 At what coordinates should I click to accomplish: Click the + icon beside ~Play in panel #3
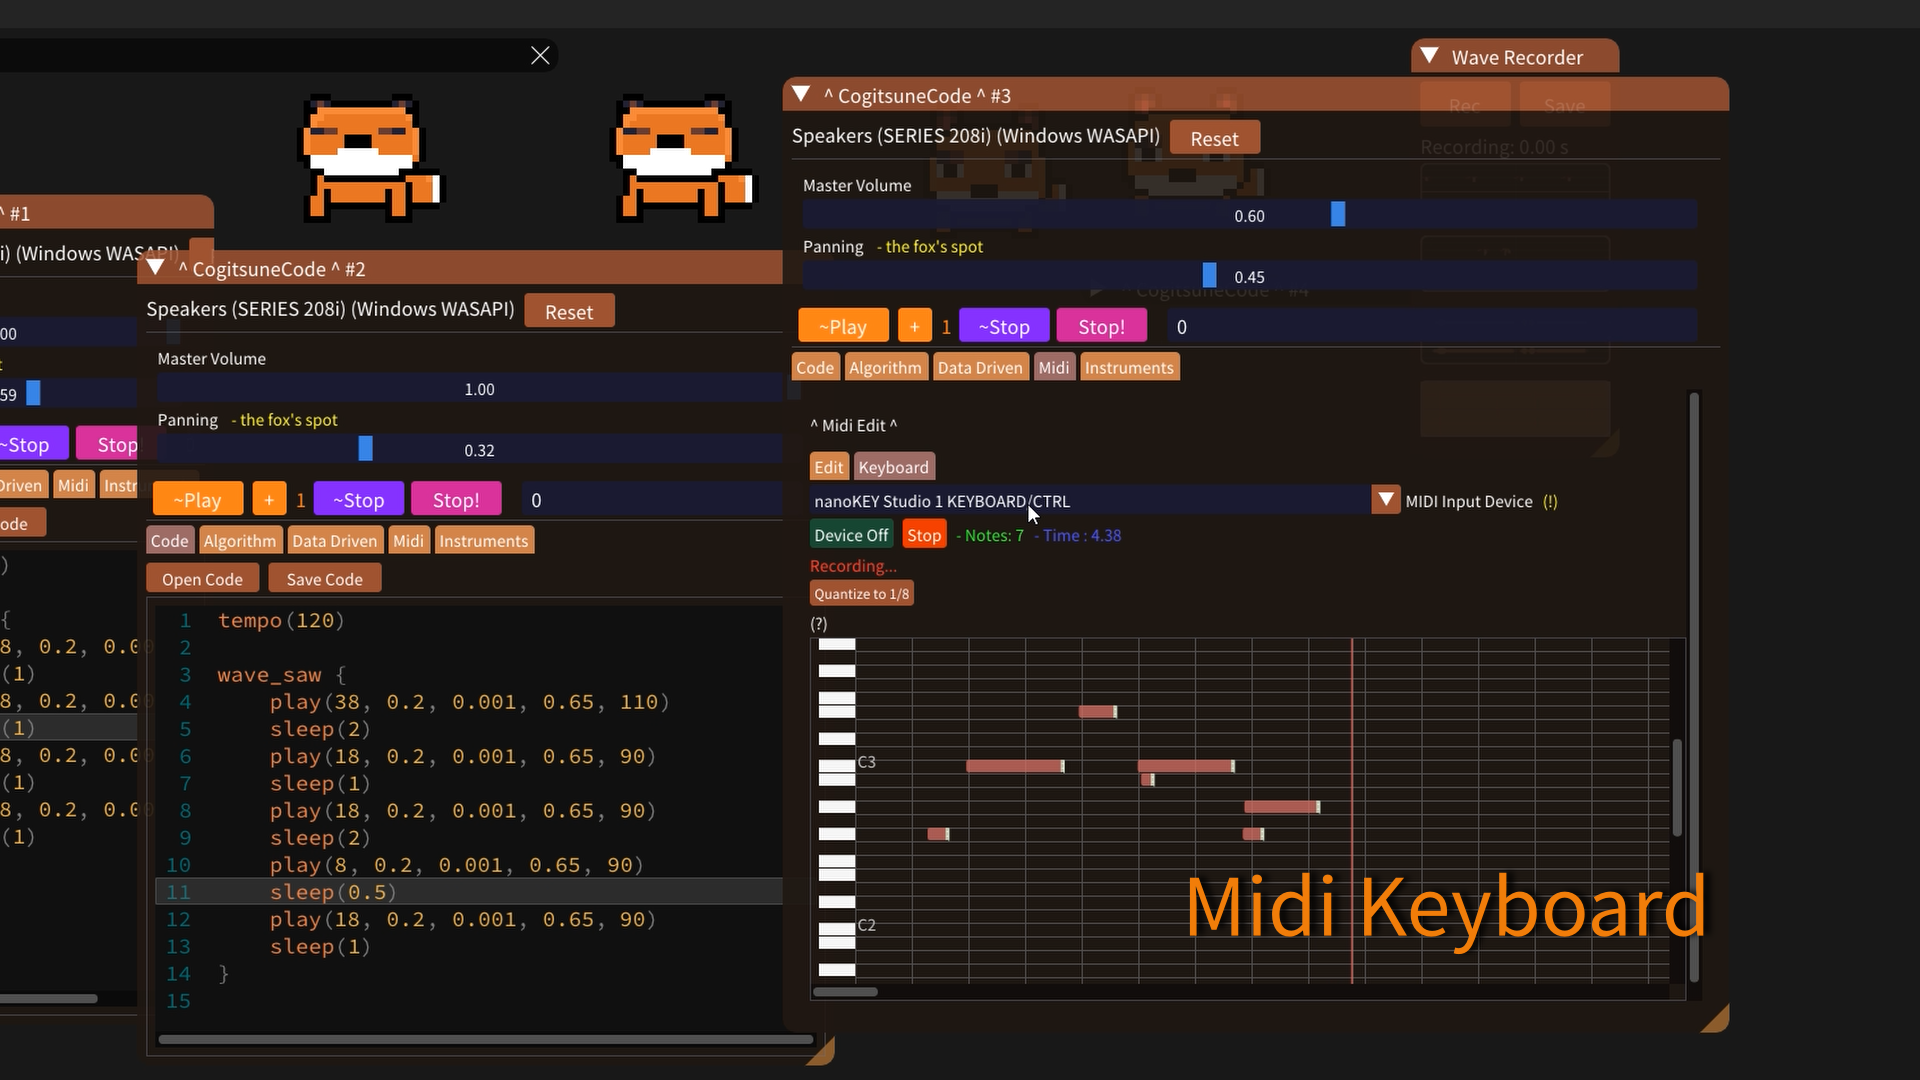(x=916, y=325)
